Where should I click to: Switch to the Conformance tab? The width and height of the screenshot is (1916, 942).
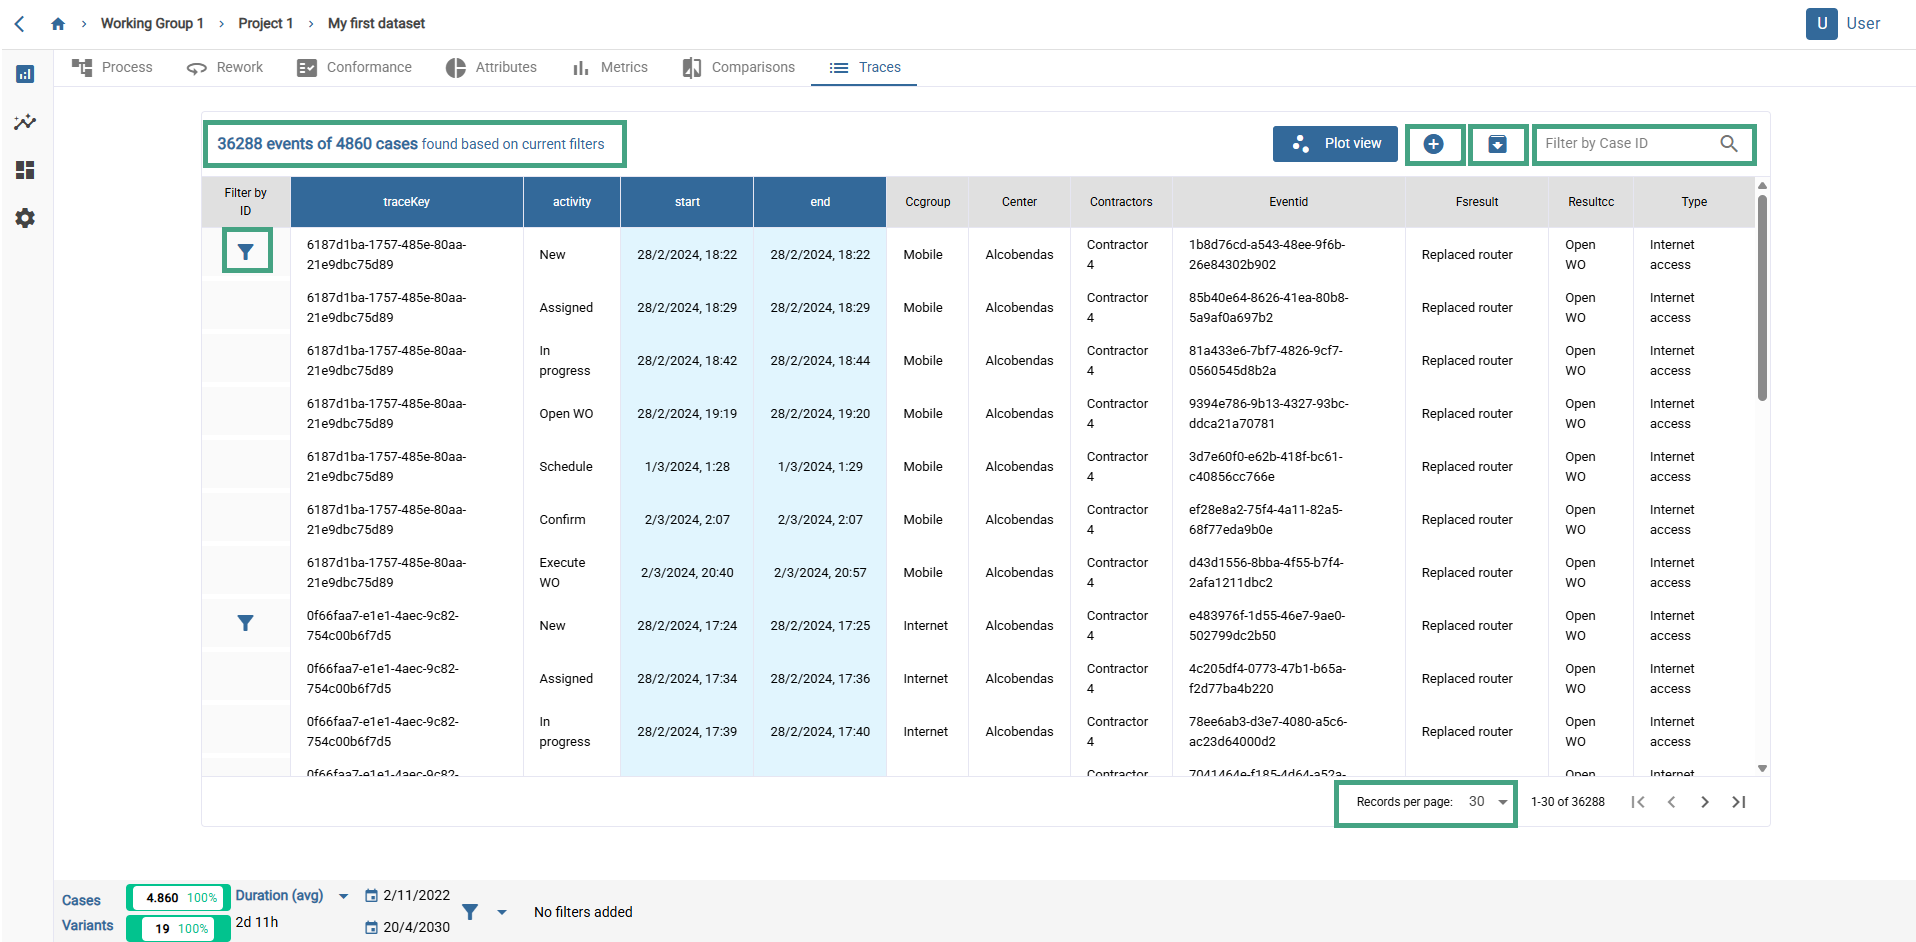pyautogui.click(x=355, y=67)
